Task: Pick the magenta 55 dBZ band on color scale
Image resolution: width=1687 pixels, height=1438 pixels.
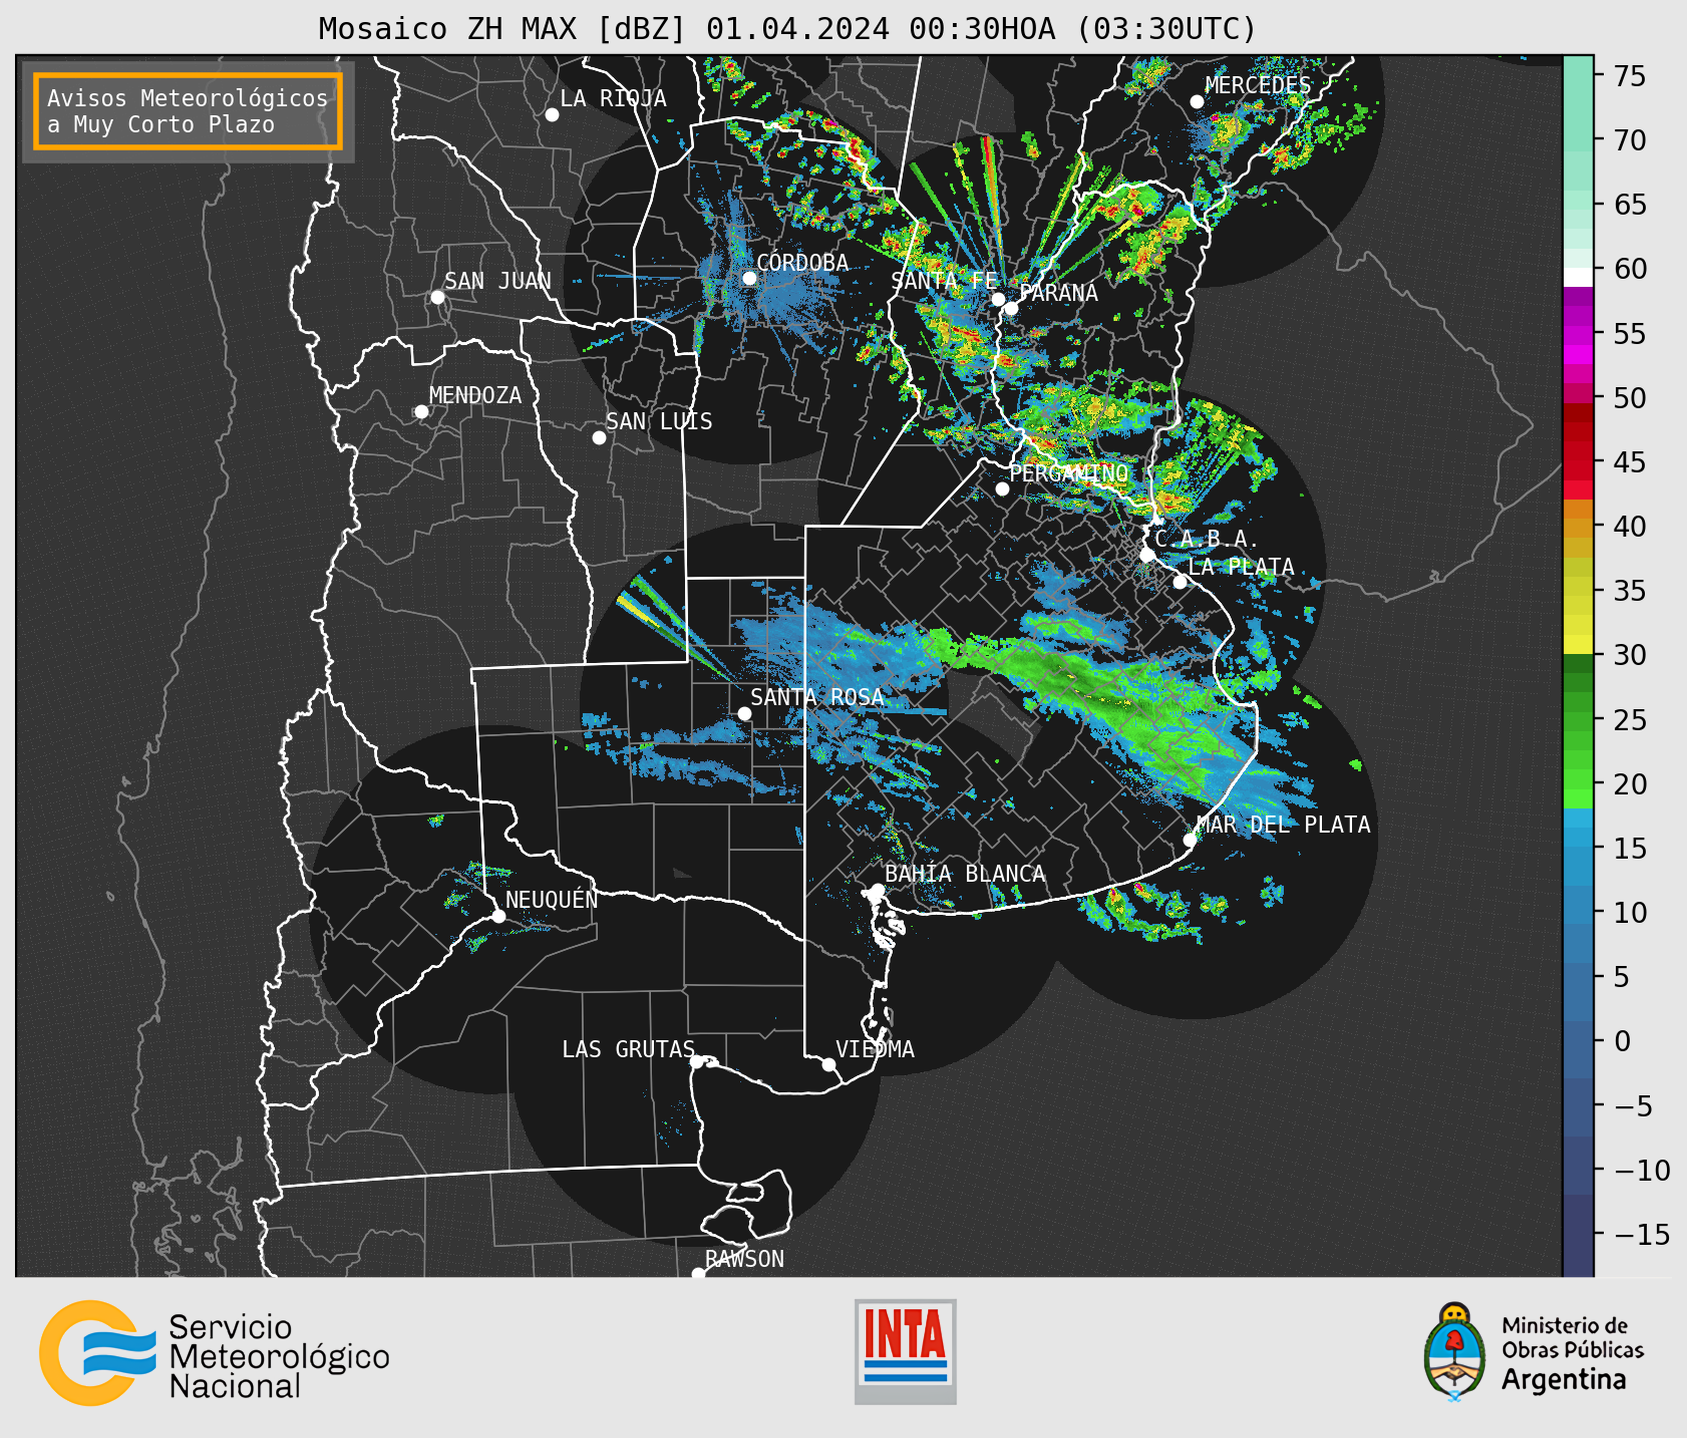Action: click(x=1578, y=333)
